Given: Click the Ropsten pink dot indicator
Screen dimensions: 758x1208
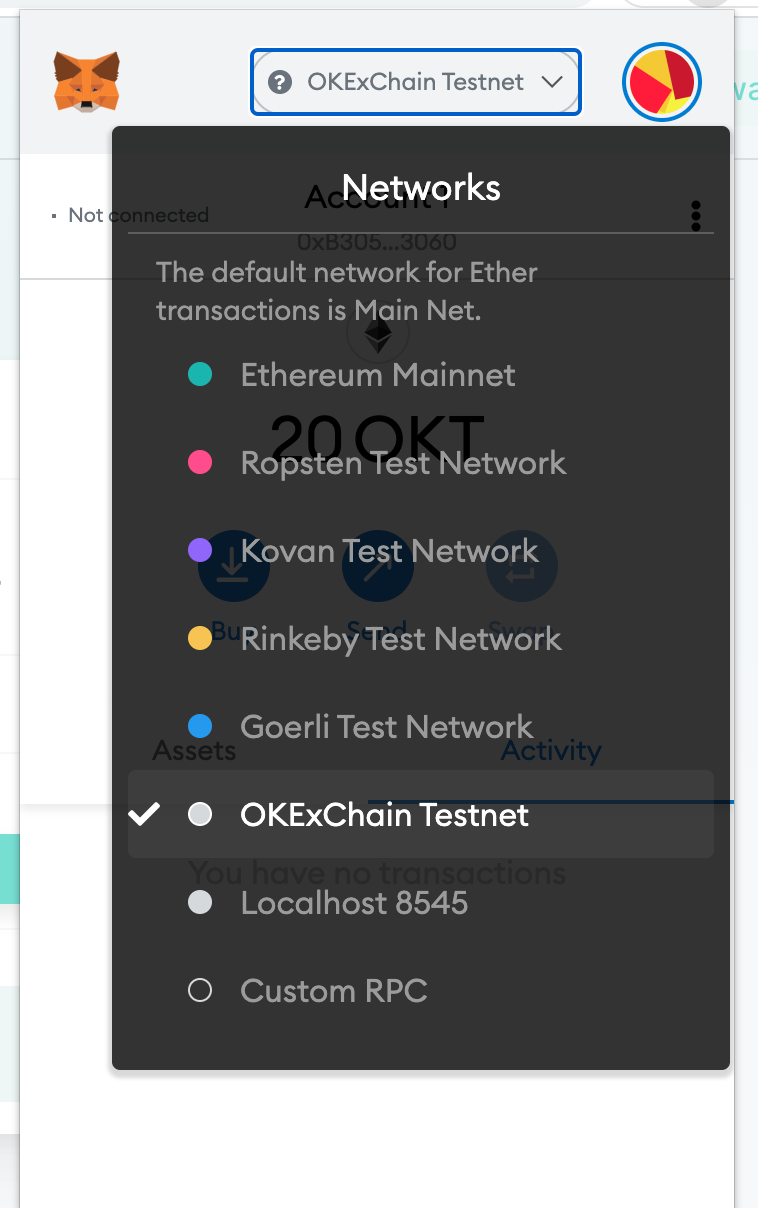Looking at the screenshot, I should [x=200, y=463].
